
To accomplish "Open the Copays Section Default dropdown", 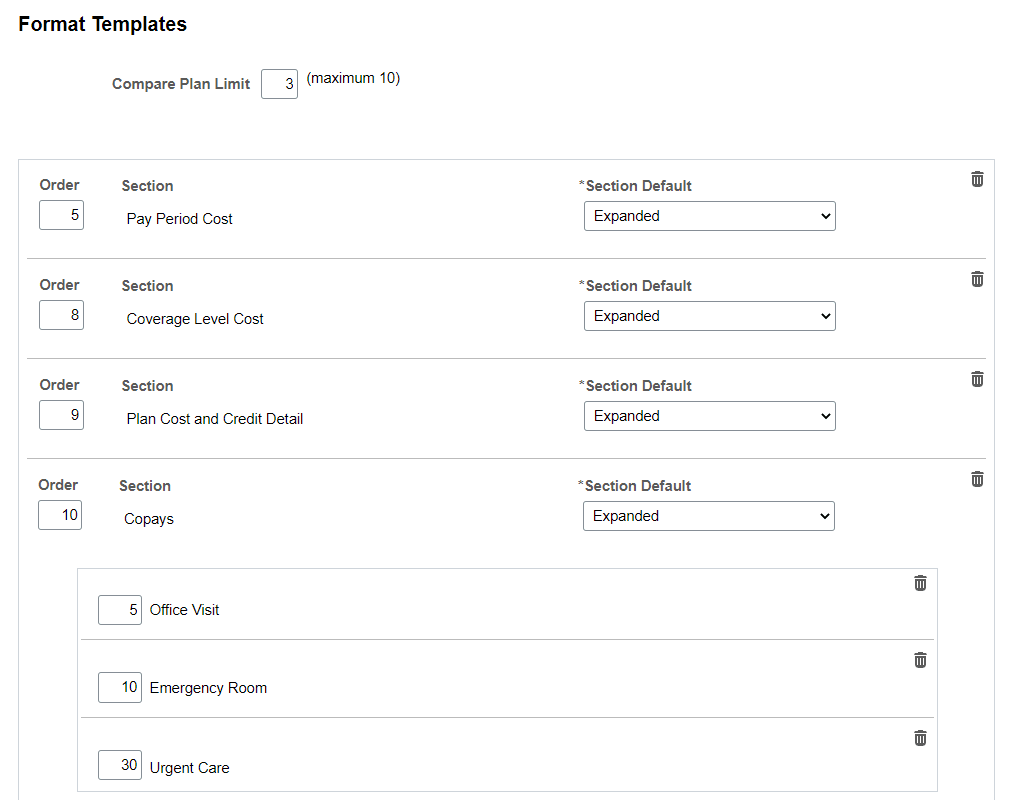I will [709, 516].
